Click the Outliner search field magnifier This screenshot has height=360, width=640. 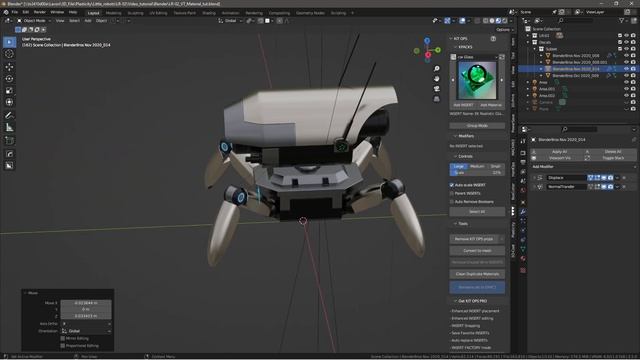[561, 20]
